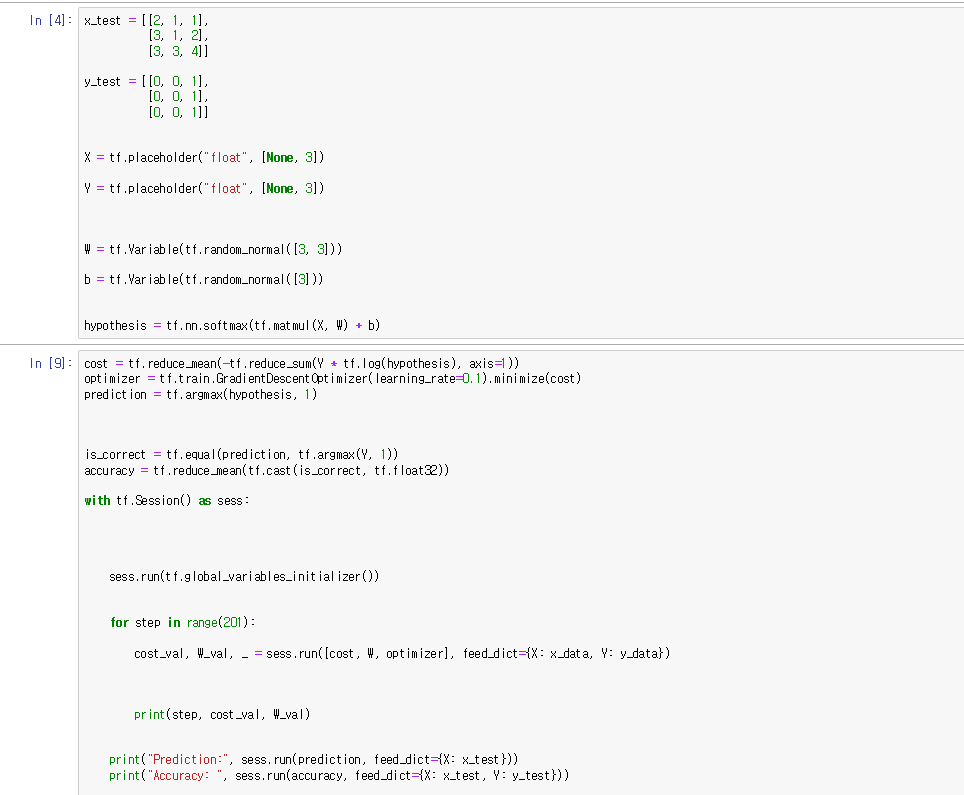Click the sess.run feed_dict training line
The height and width of the screenshot is (795, 964).
pos(400,653)
